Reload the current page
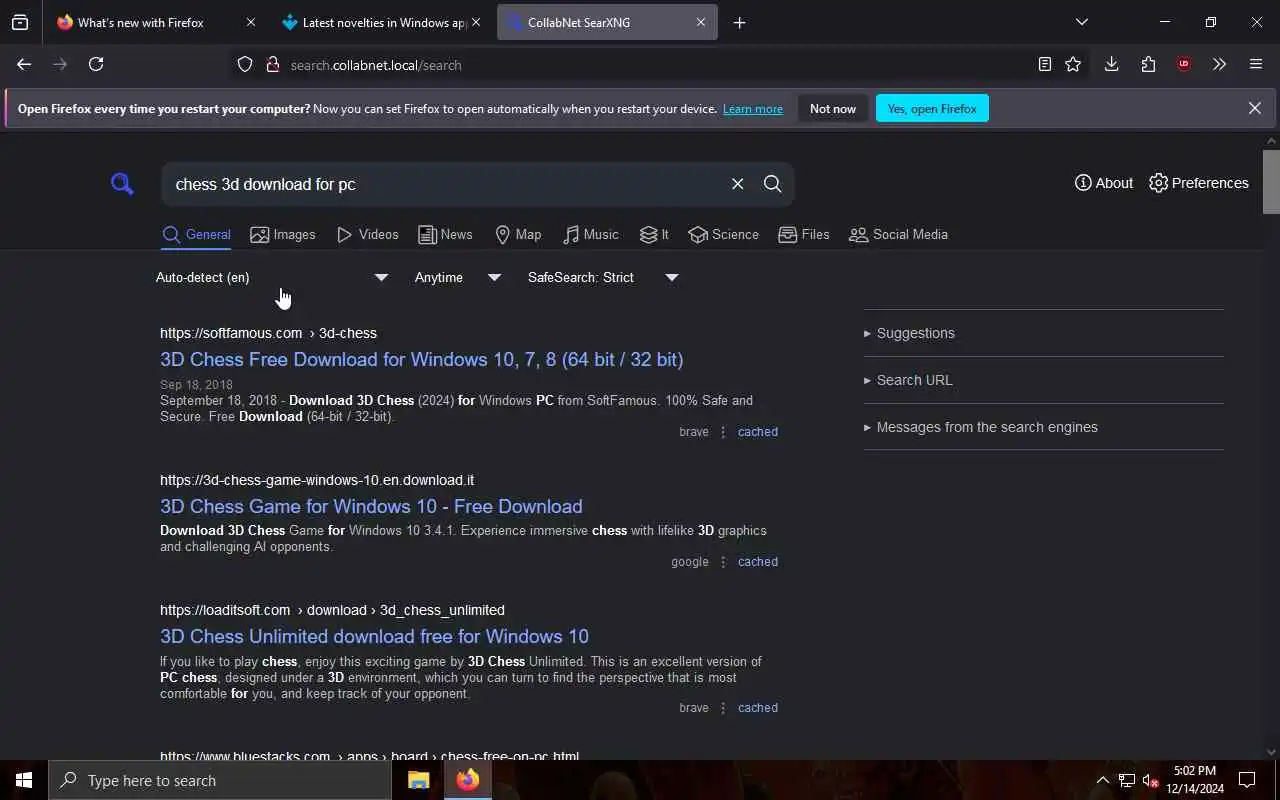This screenshot has width=1280, height=800. click(x=96, y=64)
